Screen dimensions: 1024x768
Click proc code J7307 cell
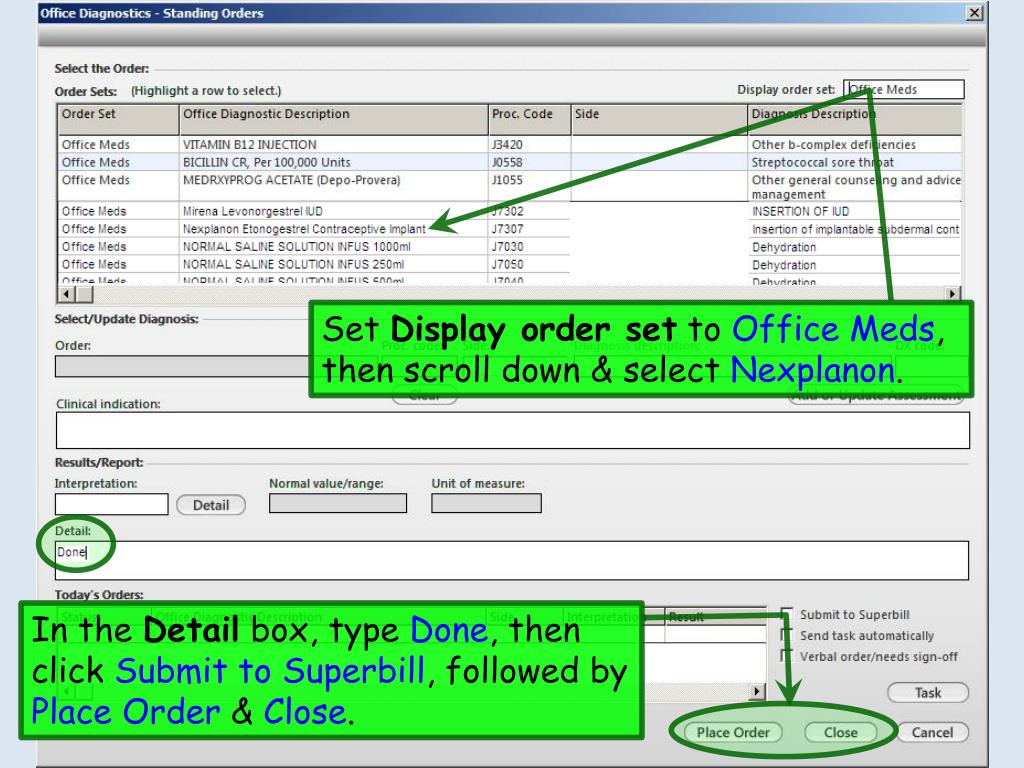coord(529,229)
